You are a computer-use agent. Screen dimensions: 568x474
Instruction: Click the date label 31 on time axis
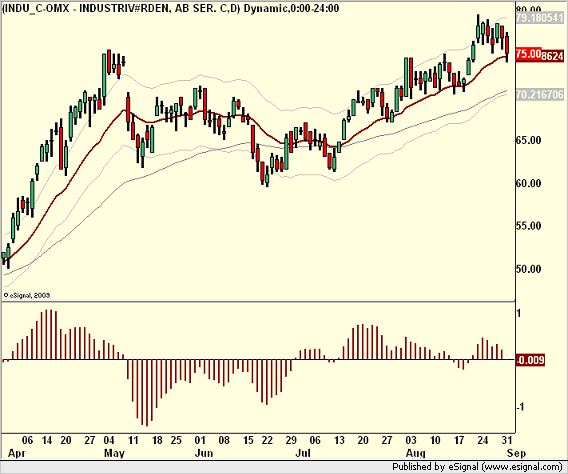click(x=506, y=440)
